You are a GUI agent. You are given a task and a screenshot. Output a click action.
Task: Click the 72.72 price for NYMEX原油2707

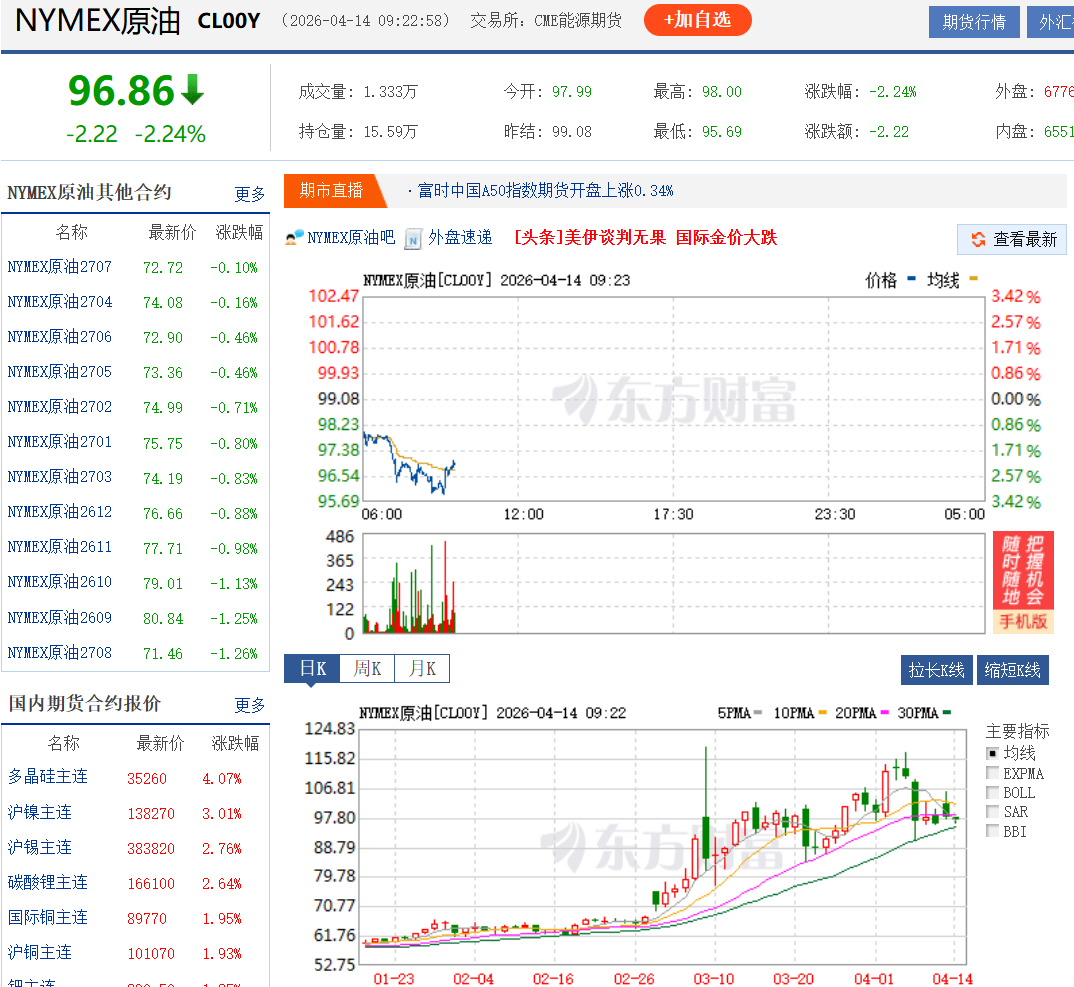[163, 268]
